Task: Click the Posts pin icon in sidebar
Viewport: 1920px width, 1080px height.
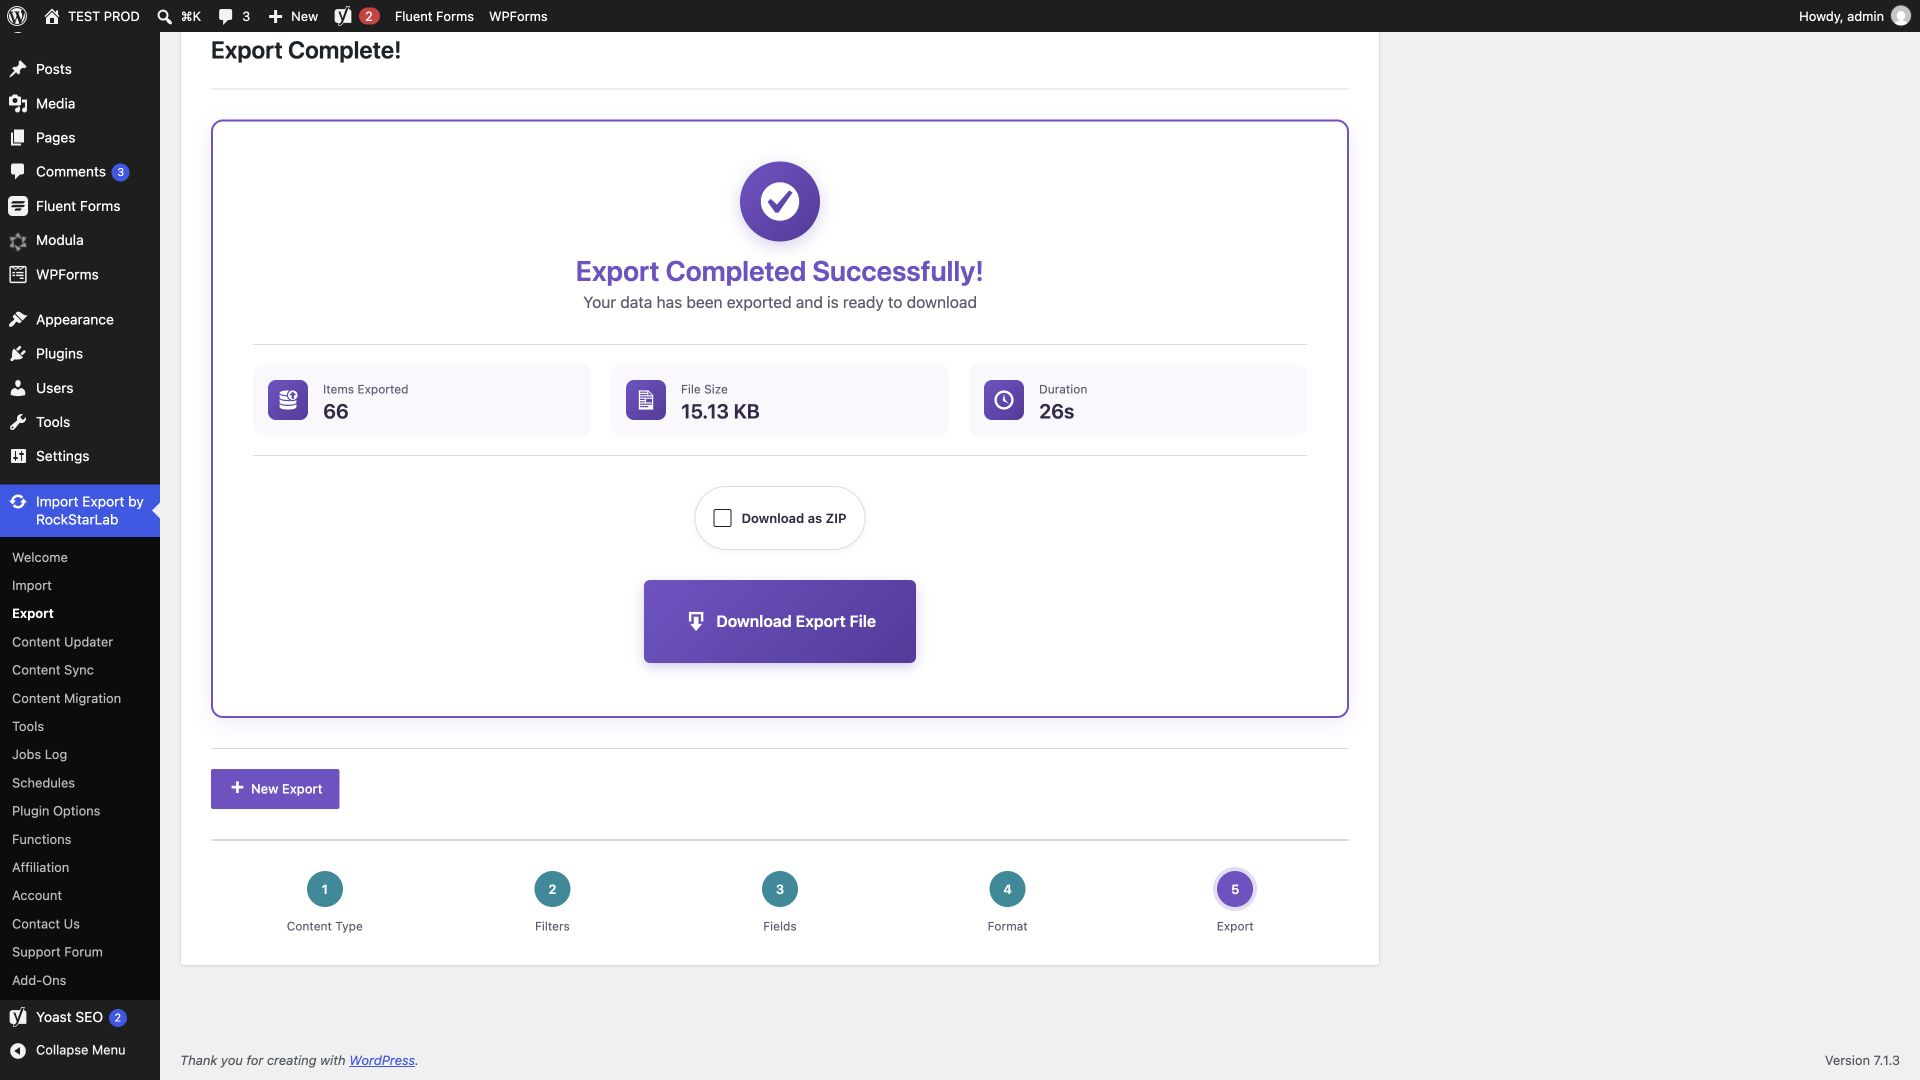Action: pyautogui.click(x=18, y=69)
